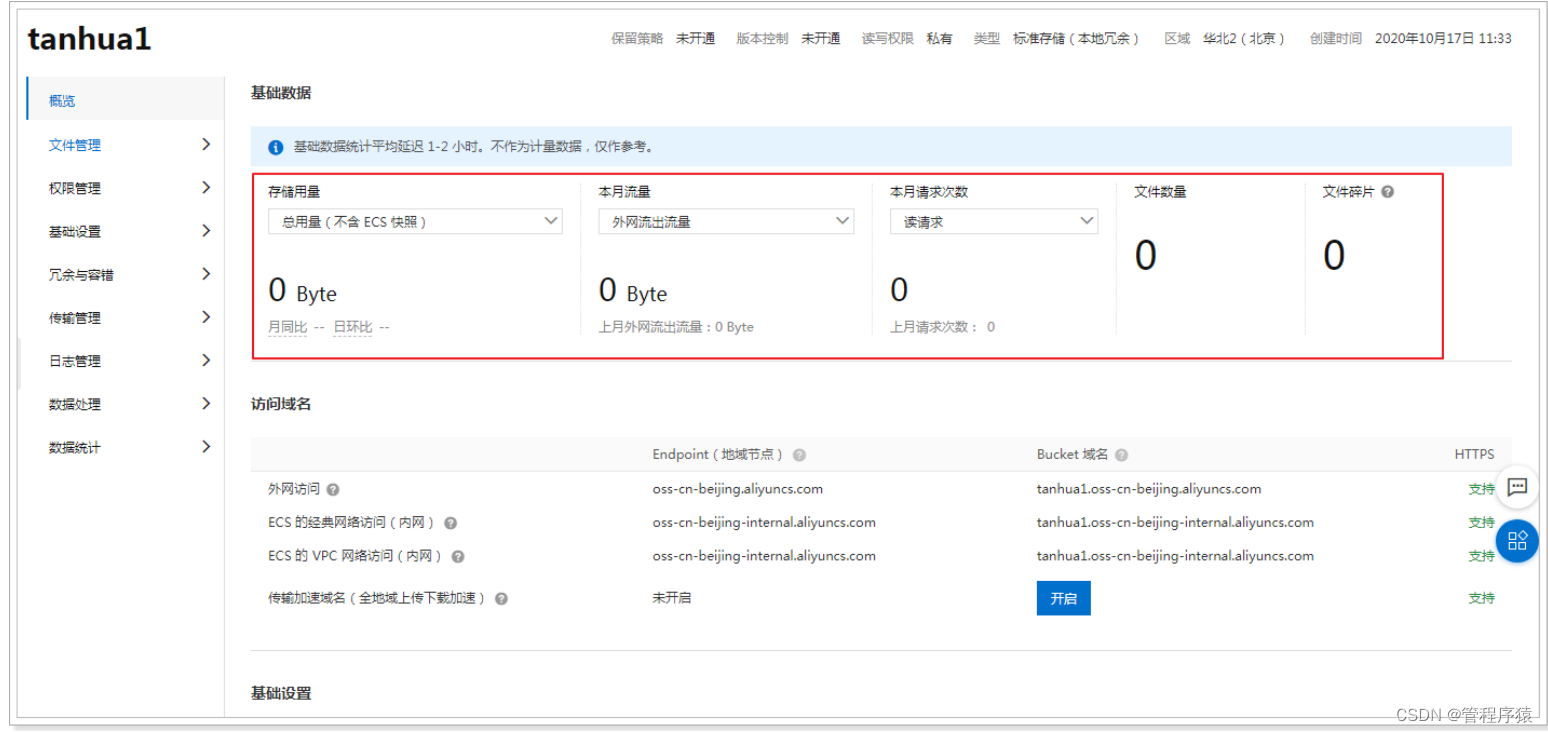Open the 读请求 dropdown
Screen dimensions: 1548x733
coord(994,221)
